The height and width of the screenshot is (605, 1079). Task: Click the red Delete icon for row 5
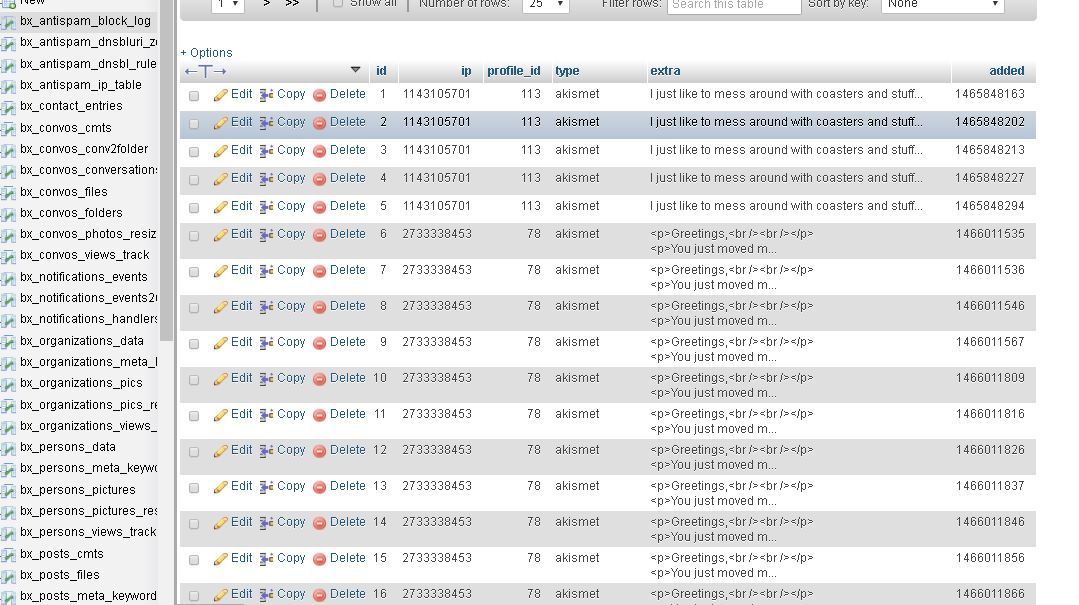click(320, 207)
